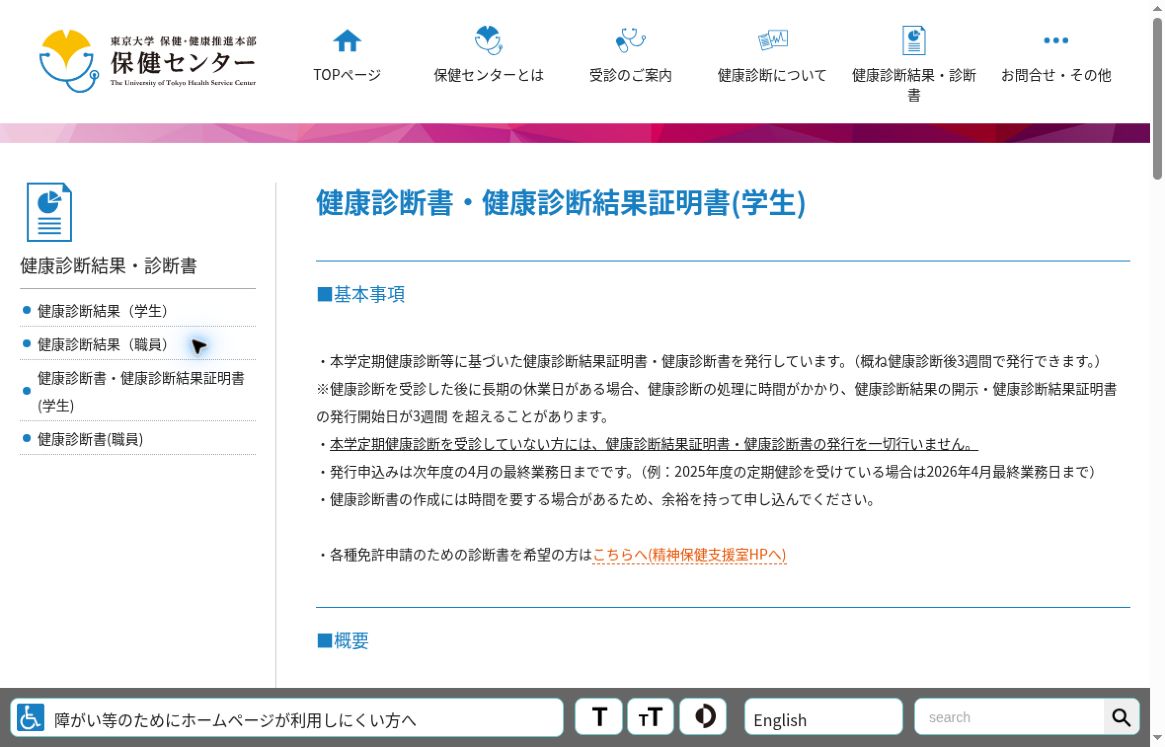
Task: Focus the search input field
Action: [1010, 717]
